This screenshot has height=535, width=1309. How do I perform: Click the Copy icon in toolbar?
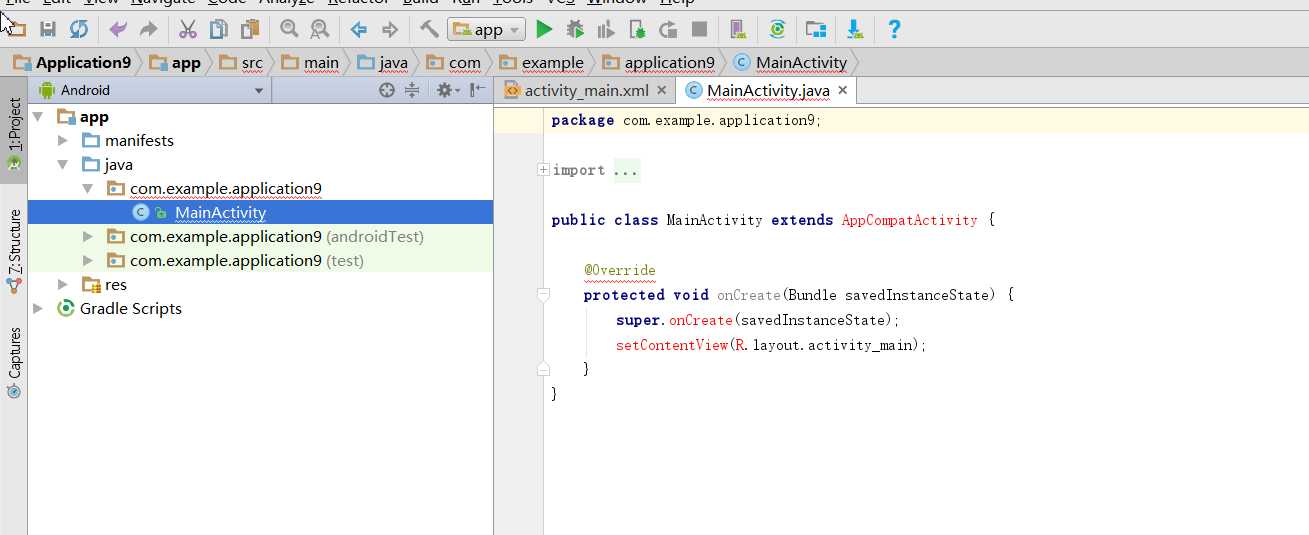tap(218, 29)
